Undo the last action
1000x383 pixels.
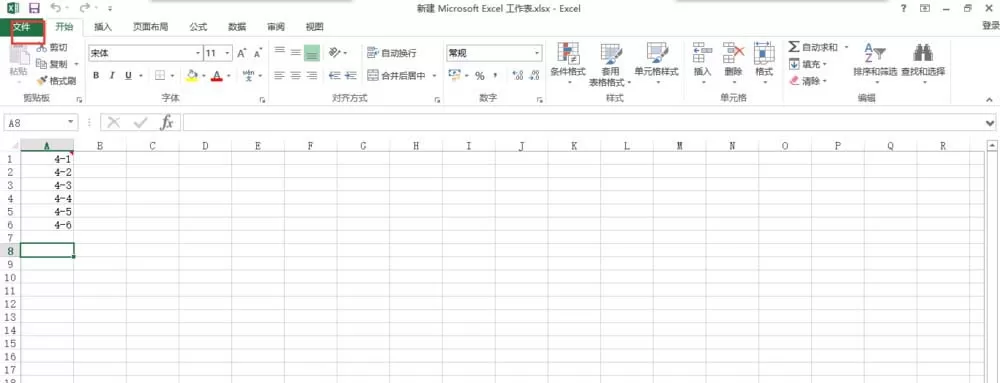(56, 8)
